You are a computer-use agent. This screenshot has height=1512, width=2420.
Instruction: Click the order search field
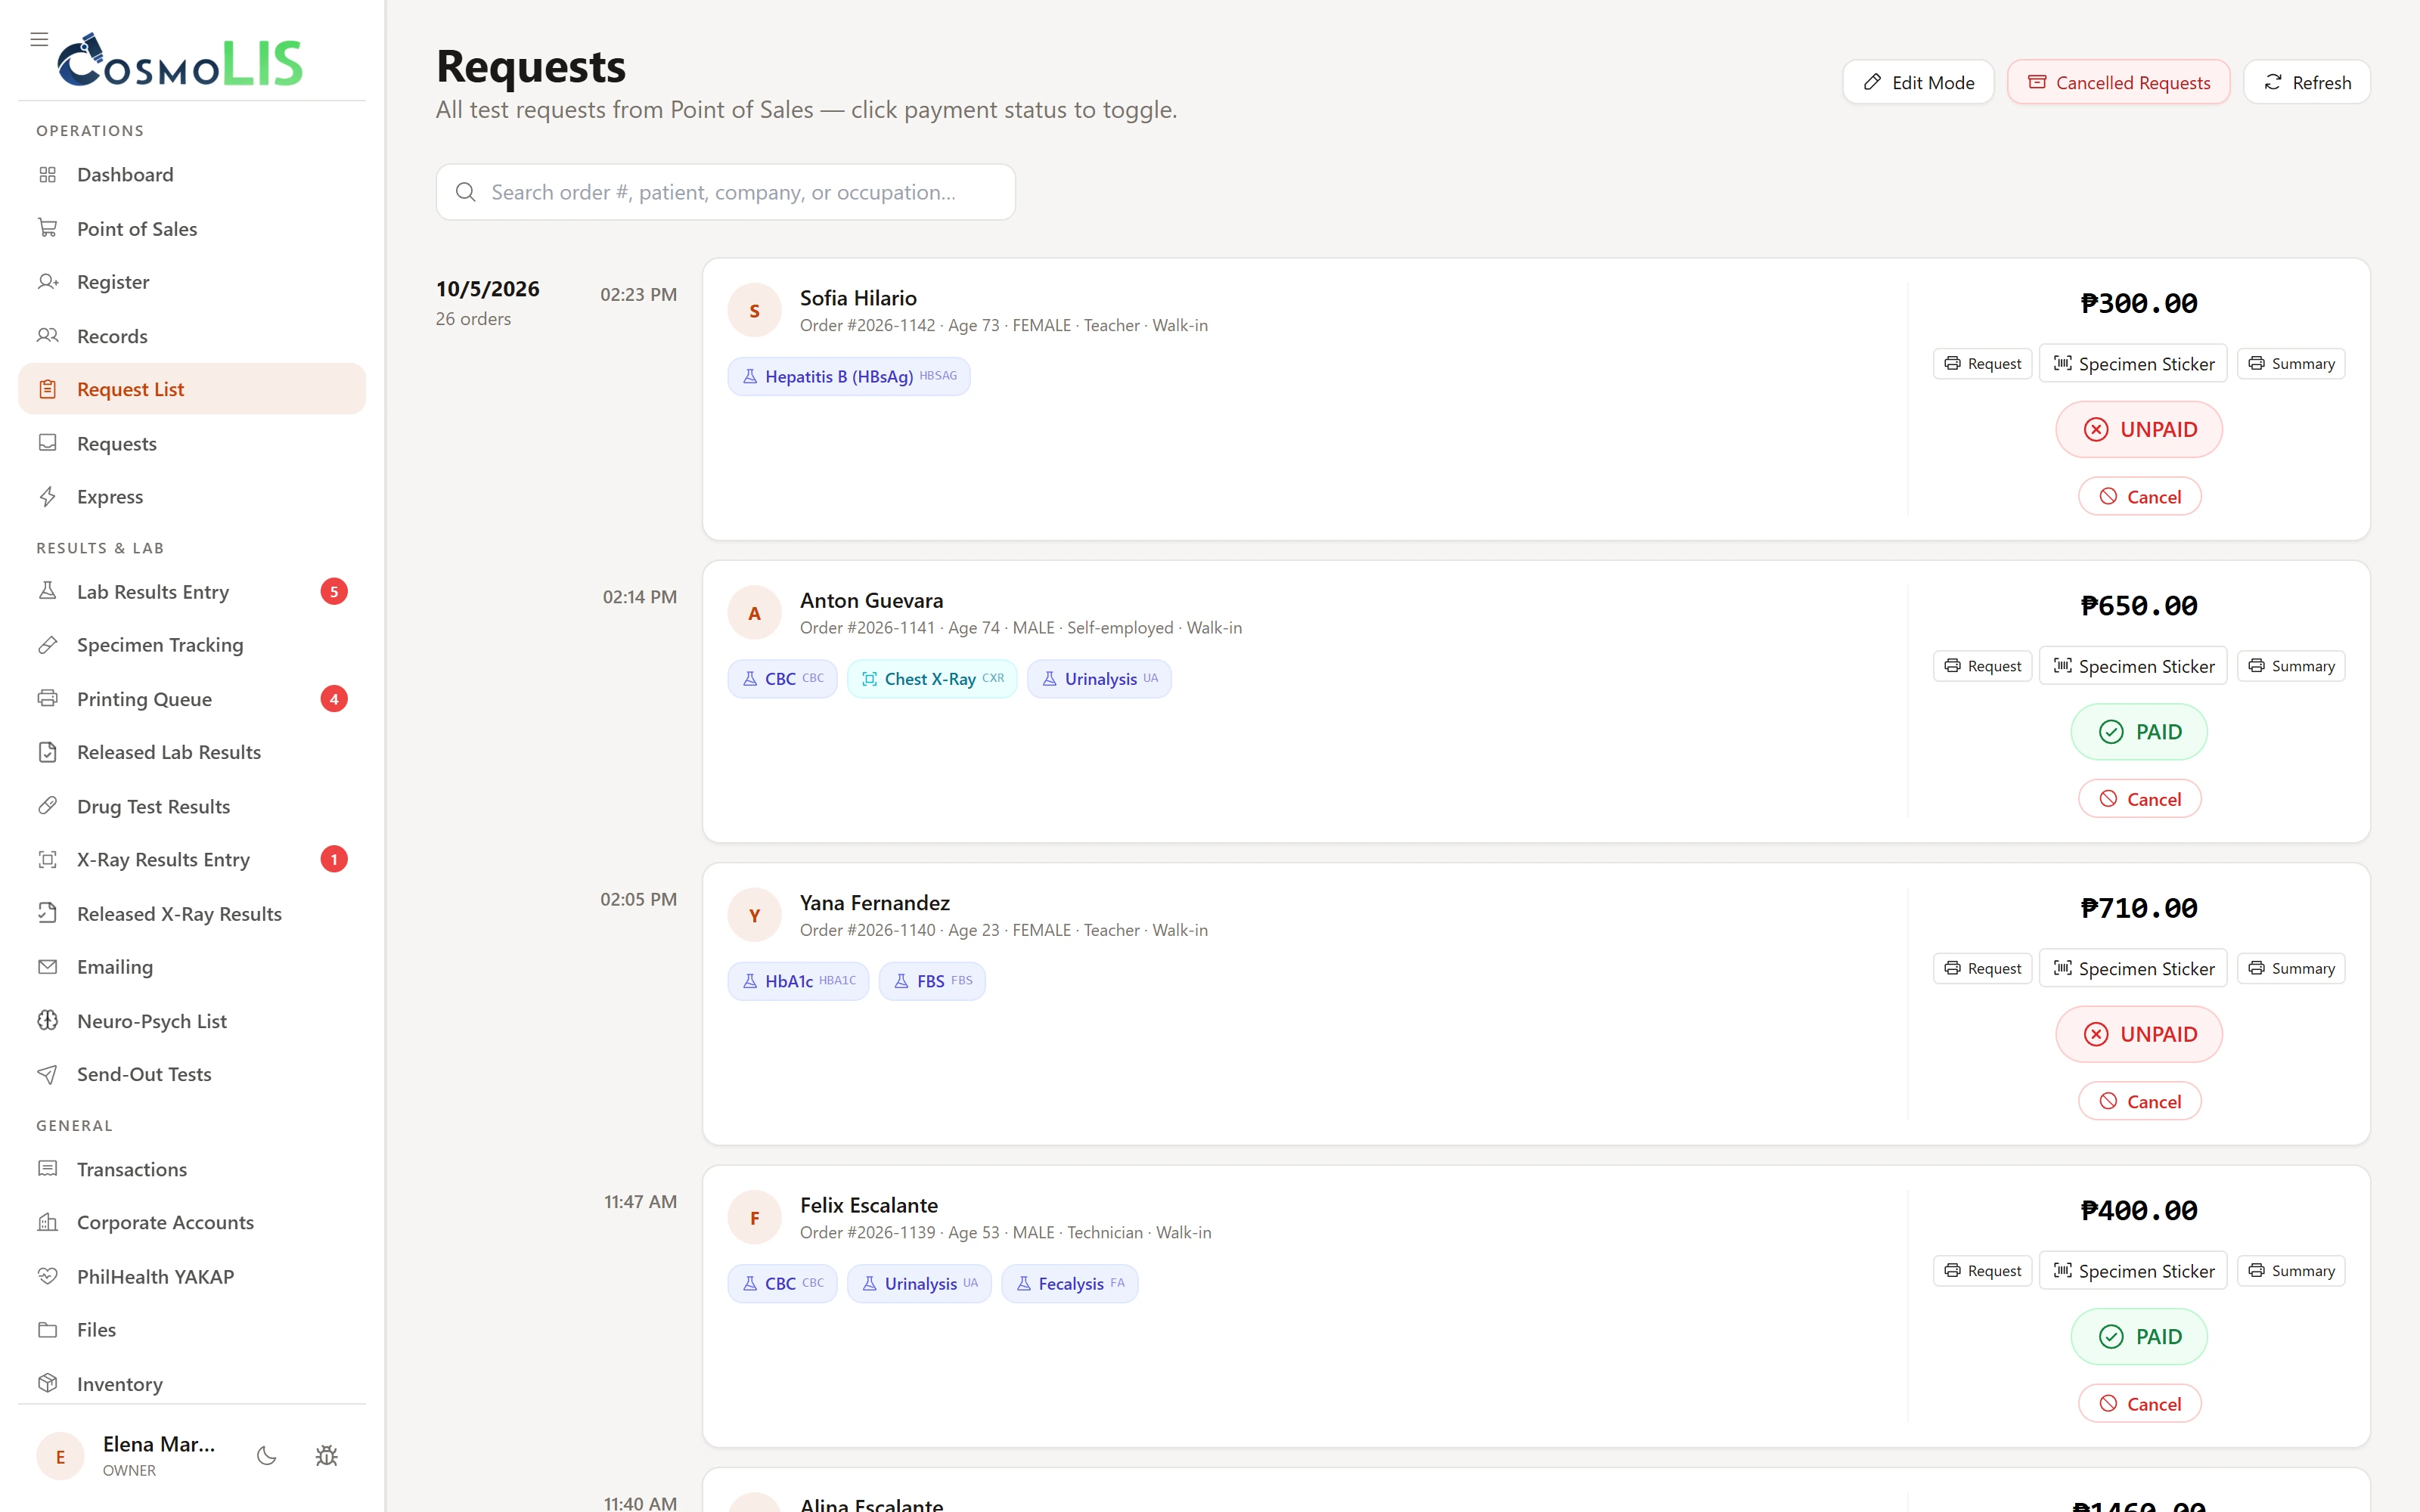pyautogui.click(x=726, y=192)
